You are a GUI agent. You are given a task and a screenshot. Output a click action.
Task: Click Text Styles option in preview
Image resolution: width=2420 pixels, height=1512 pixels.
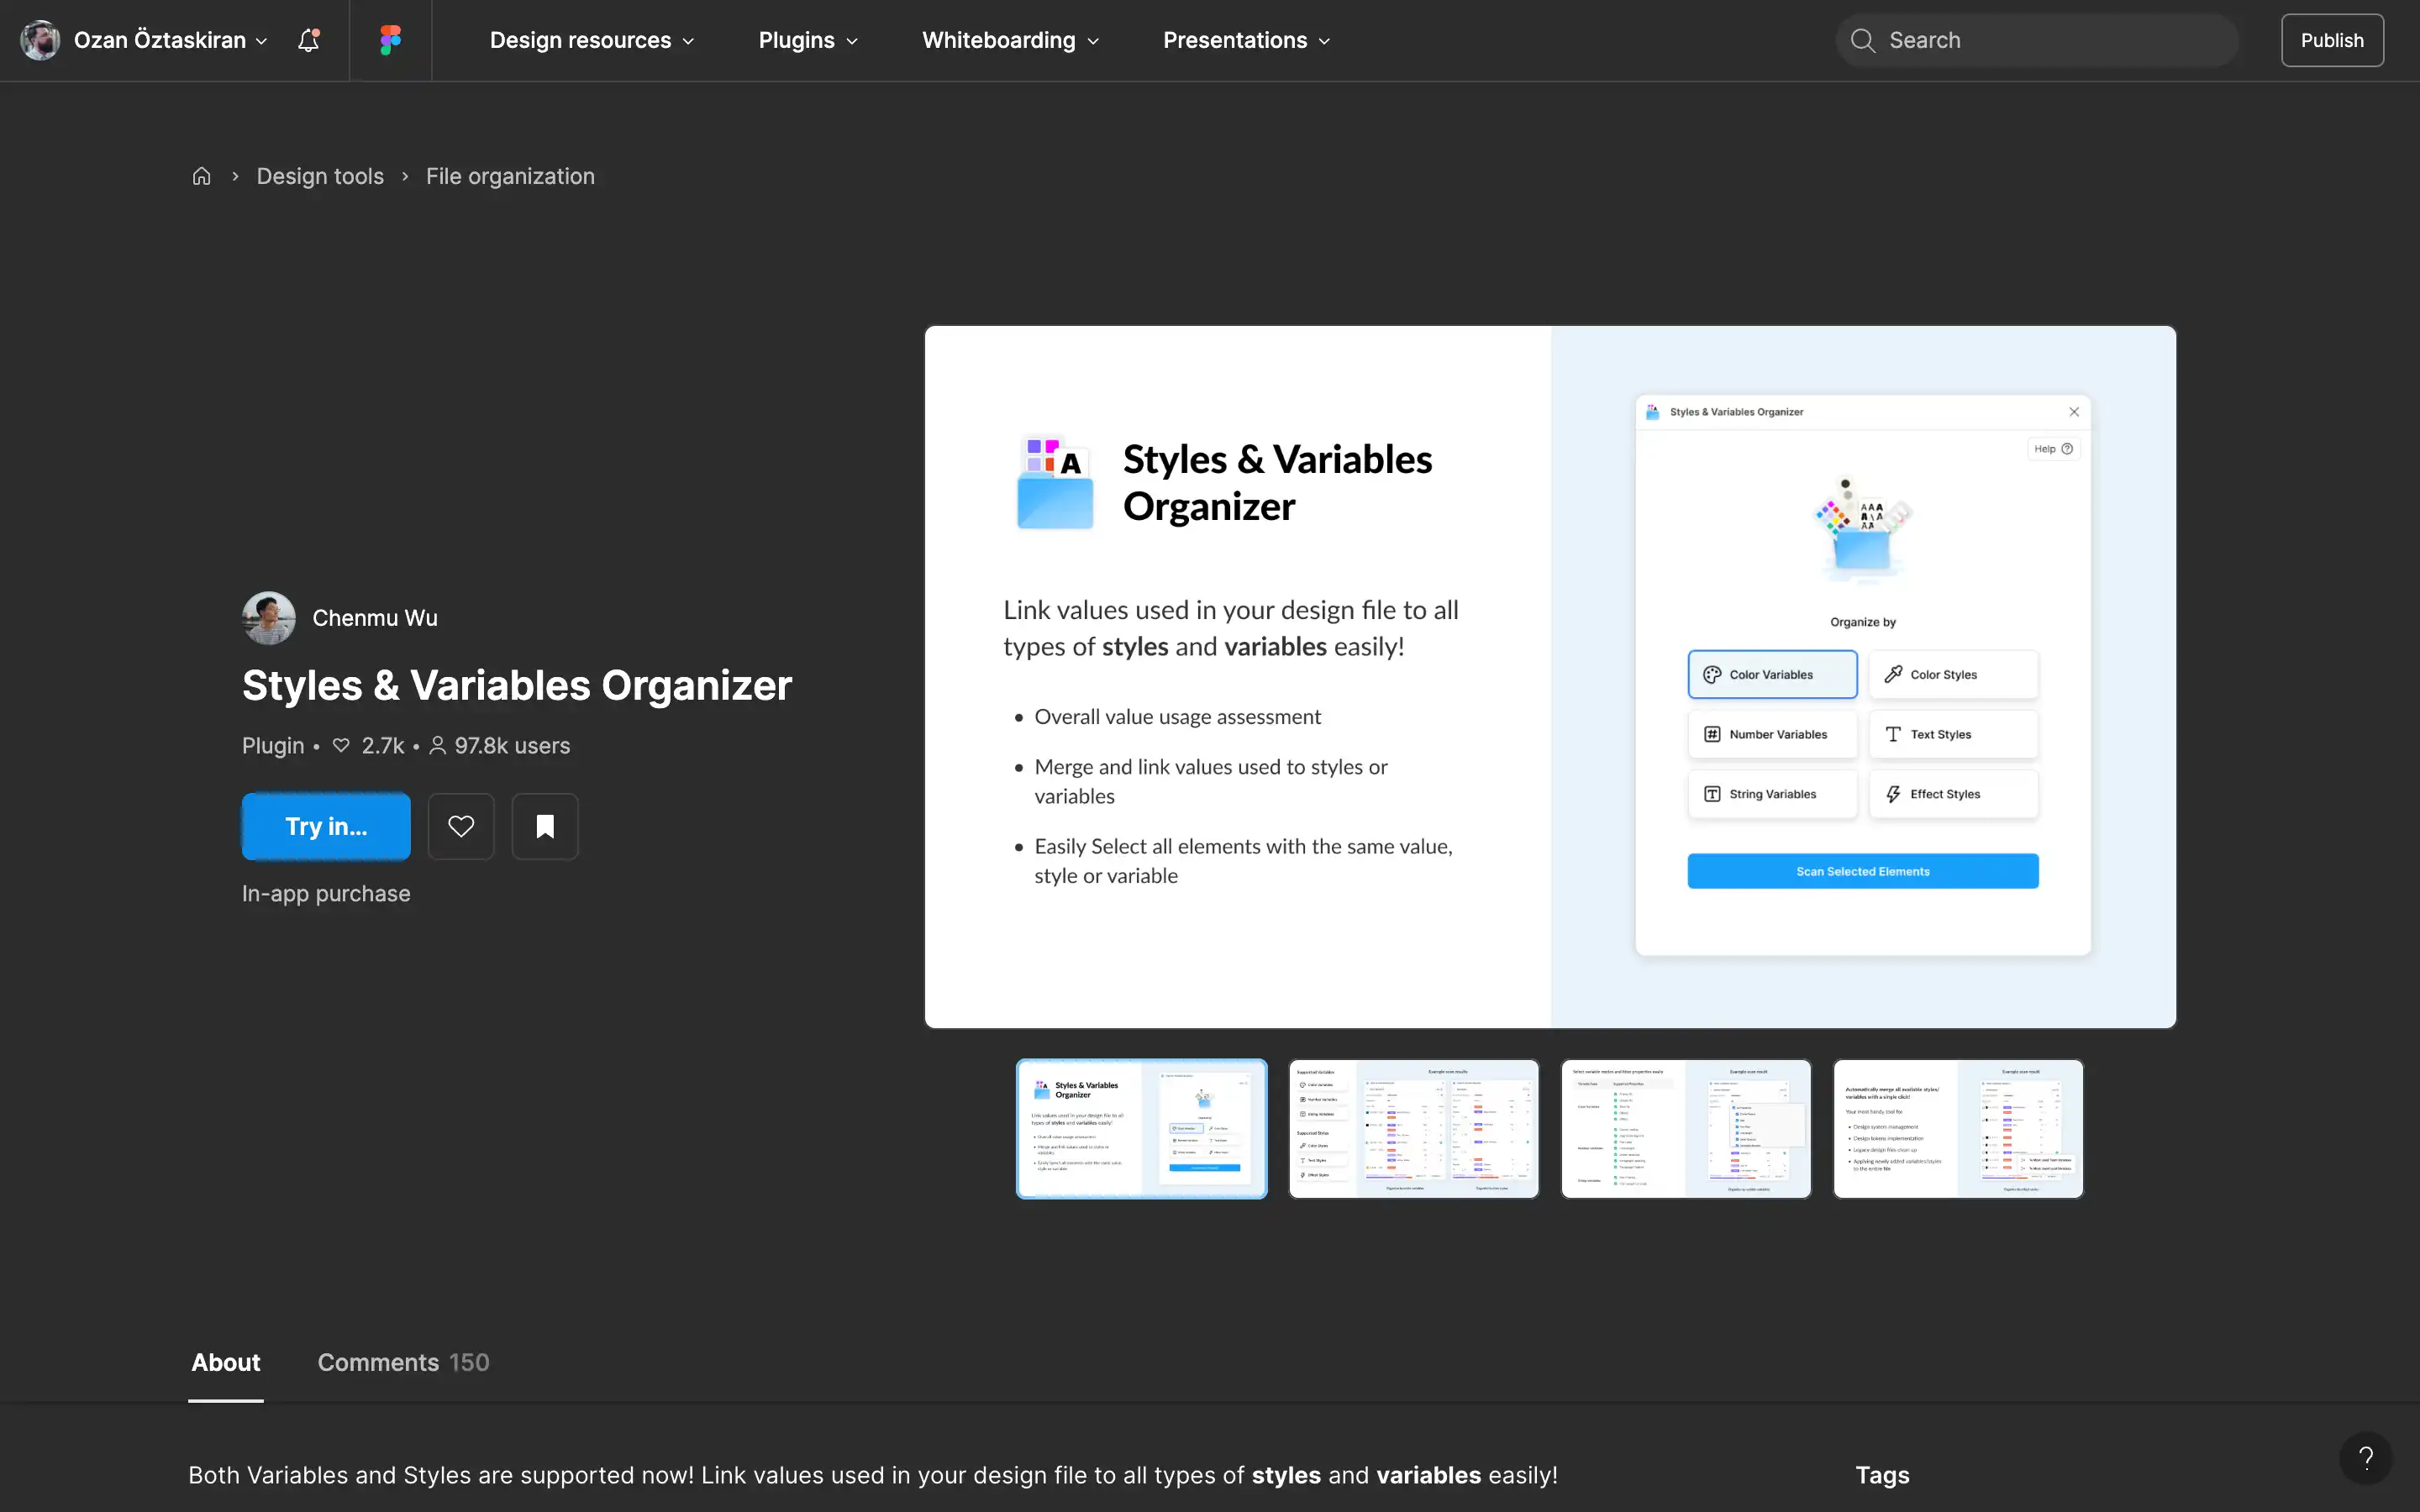coord(1953,735)
